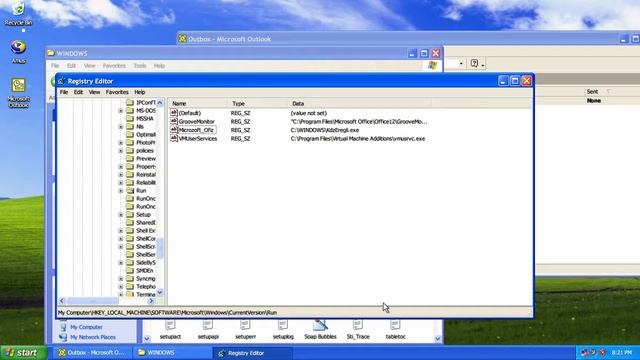Click tree pane horizontal scroll left arrow
Viewport: 640px width, 360px height.
pyautogui.click(x=62, y=301)
